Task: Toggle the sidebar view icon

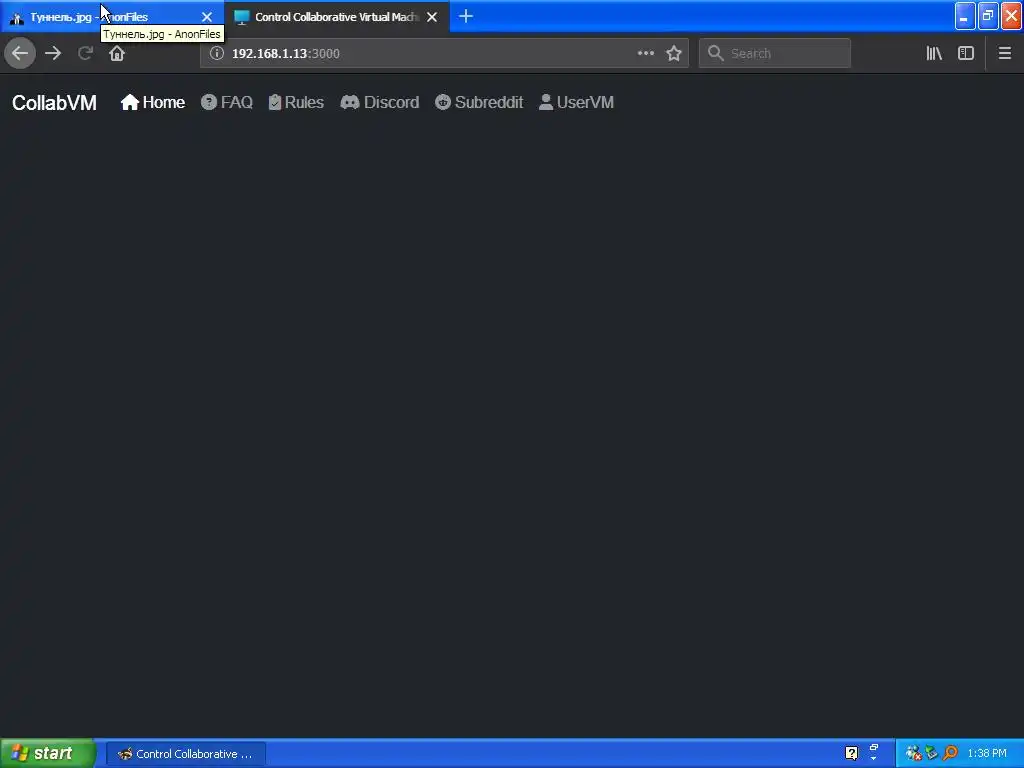Action: coord(966,53)
